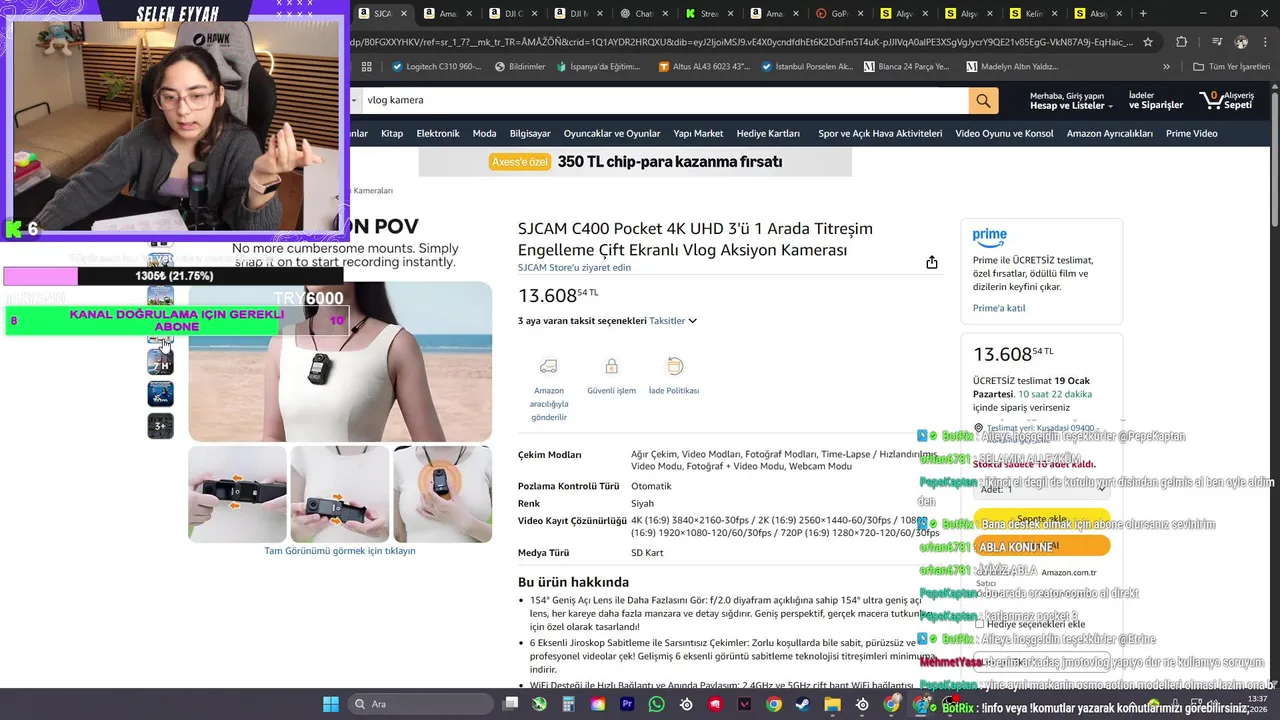The height and width of the screenshot is (720, 1280).
Task: Open Logitech C310 bookmark
Action: point(438,67)
